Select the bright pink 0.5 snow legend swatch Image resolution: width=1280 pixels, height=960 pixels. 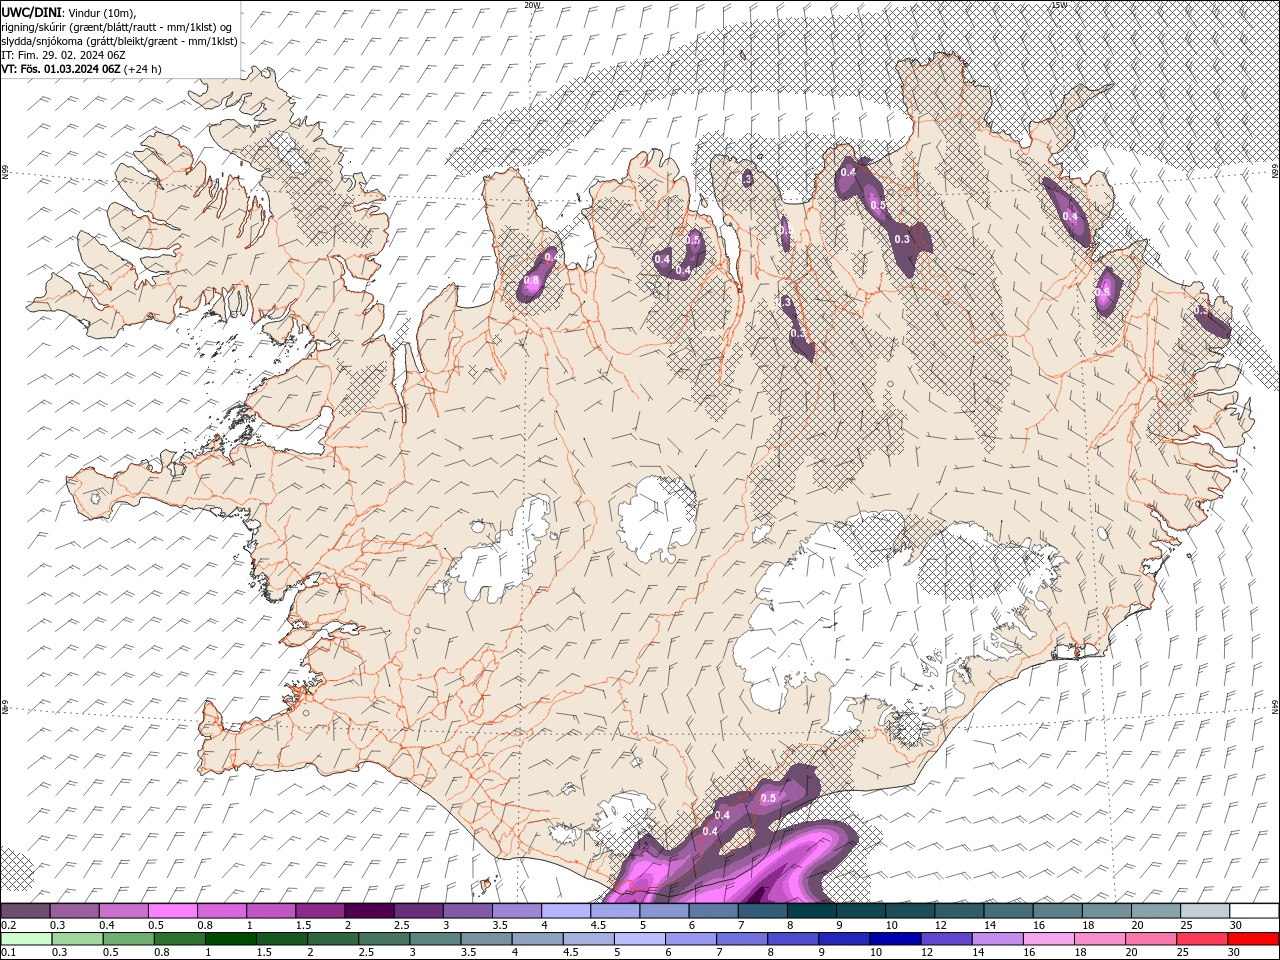172,911
